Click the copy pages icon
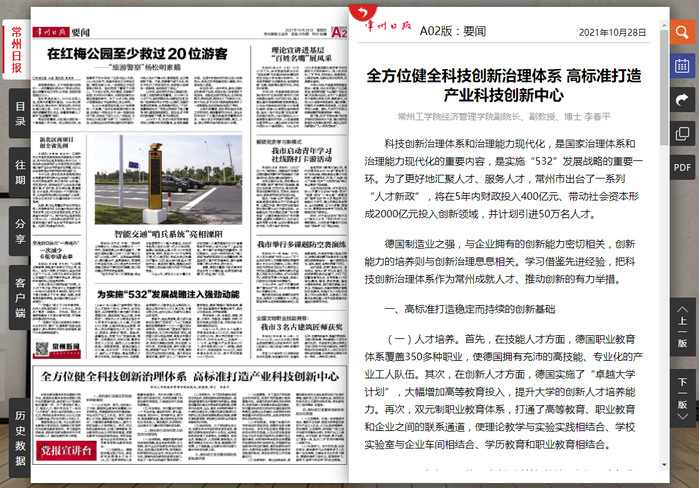The image size is (699, 488). [x=683, y=133]
